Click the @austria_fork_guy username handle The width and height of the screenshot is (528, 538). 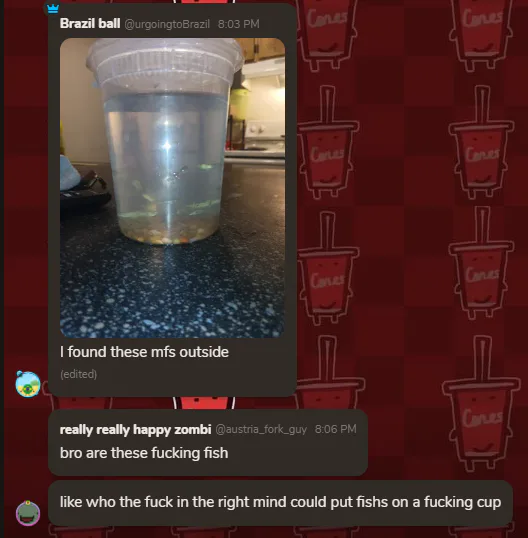[x=261, y=429]
